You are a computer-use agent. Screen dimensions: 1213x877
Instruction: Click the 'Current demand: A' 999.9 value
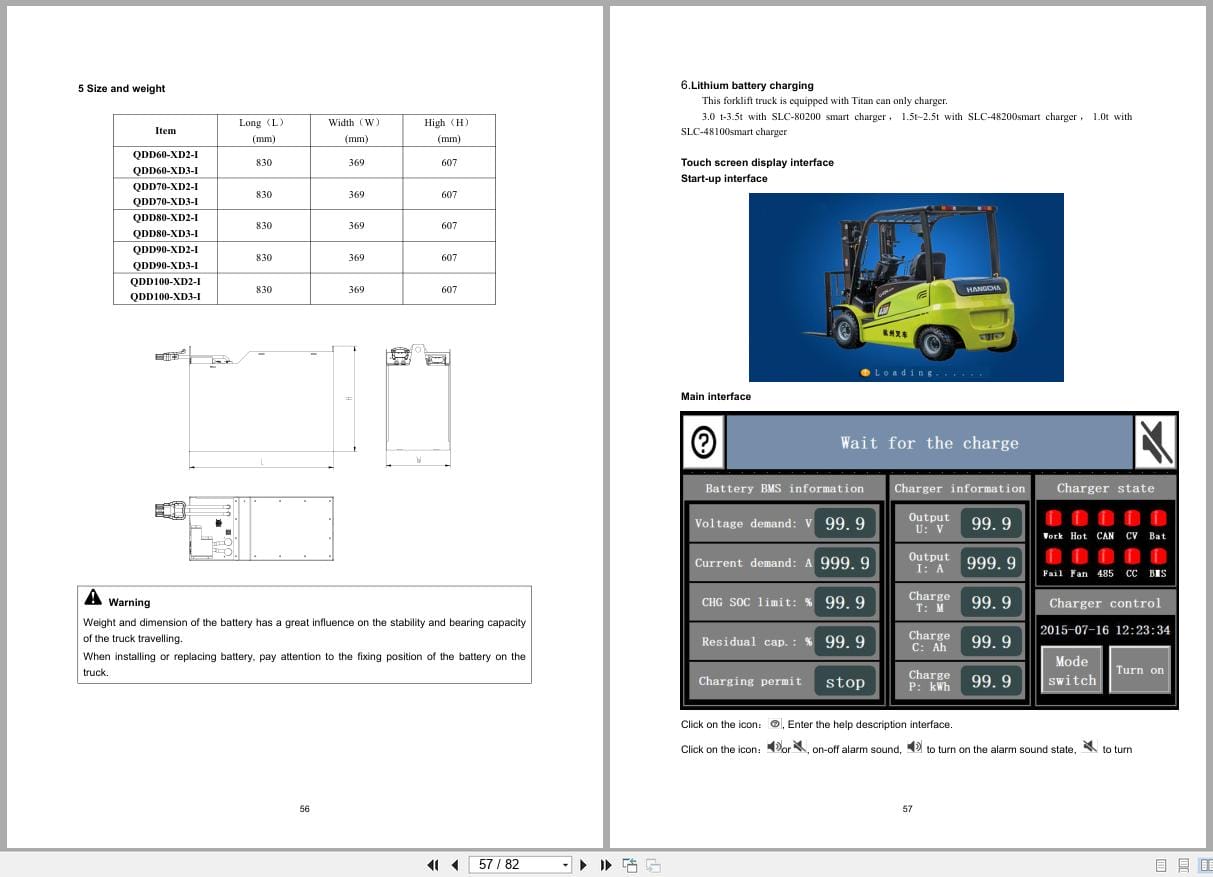coord(845,563)
